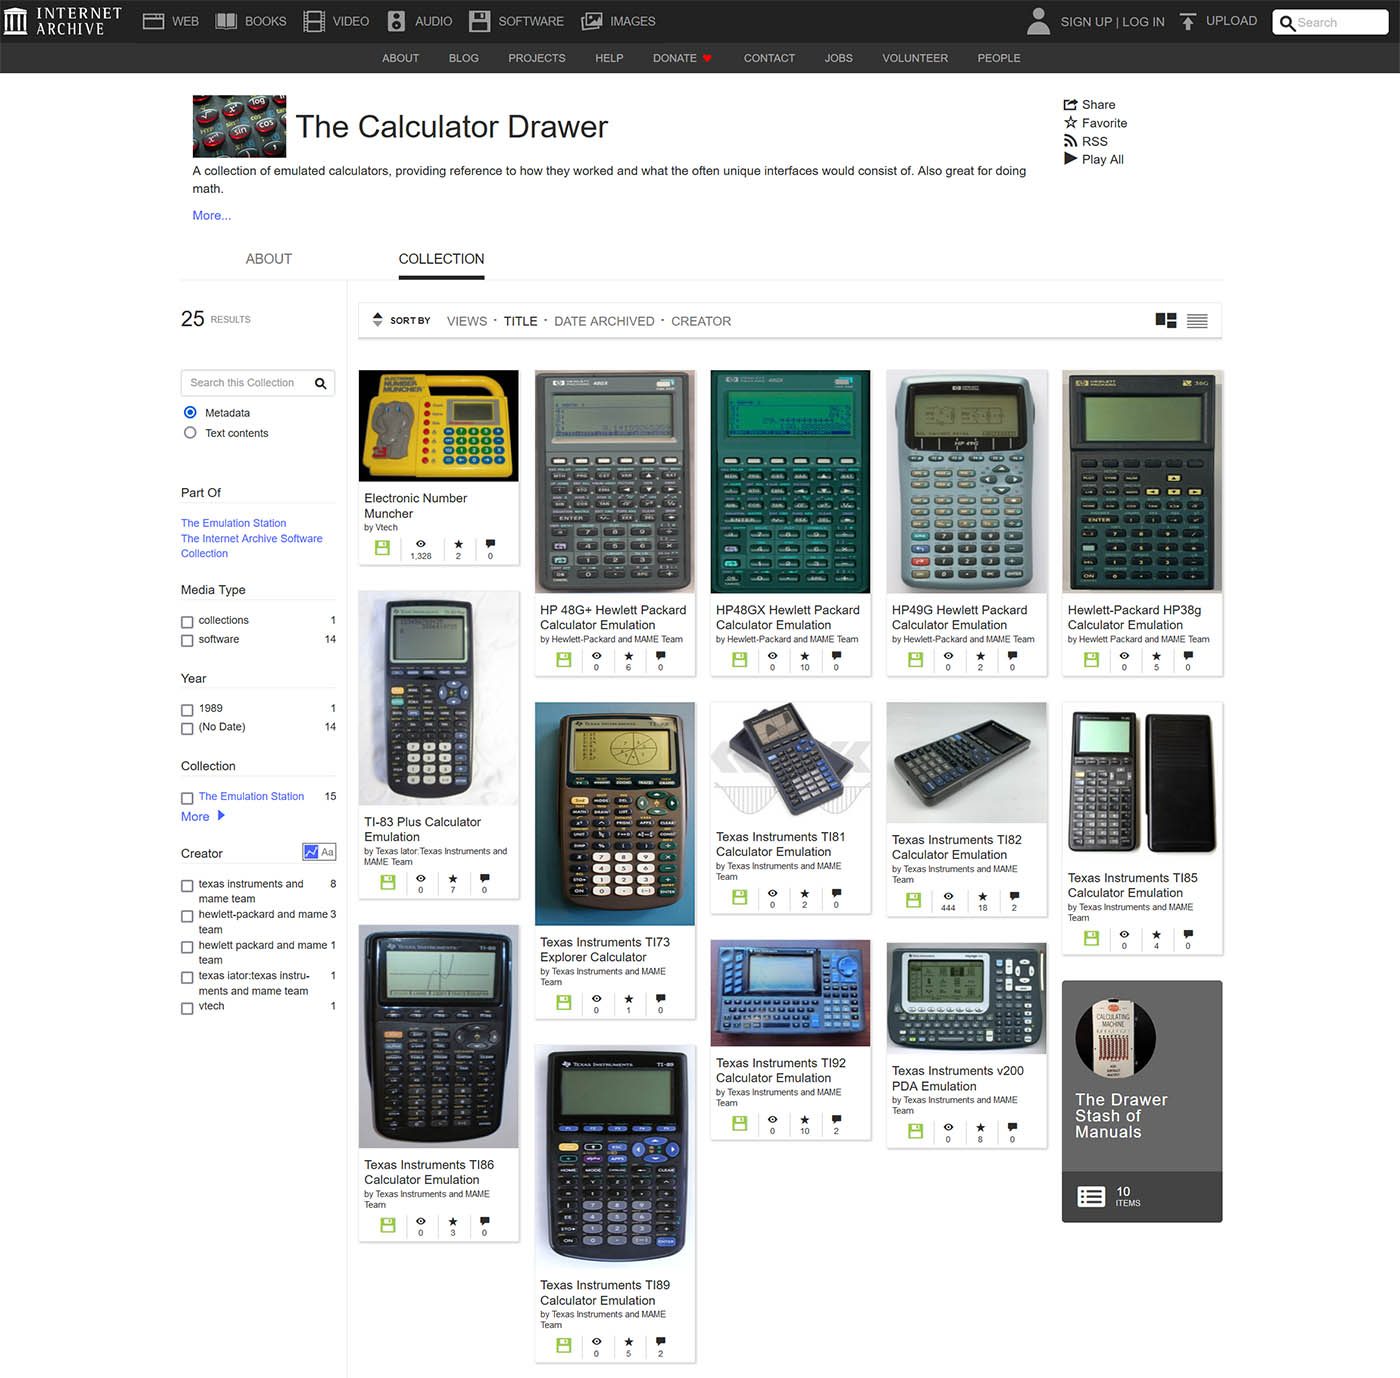Open the BLOG menu item
1400x1378 pixels.
click(464, 58)
